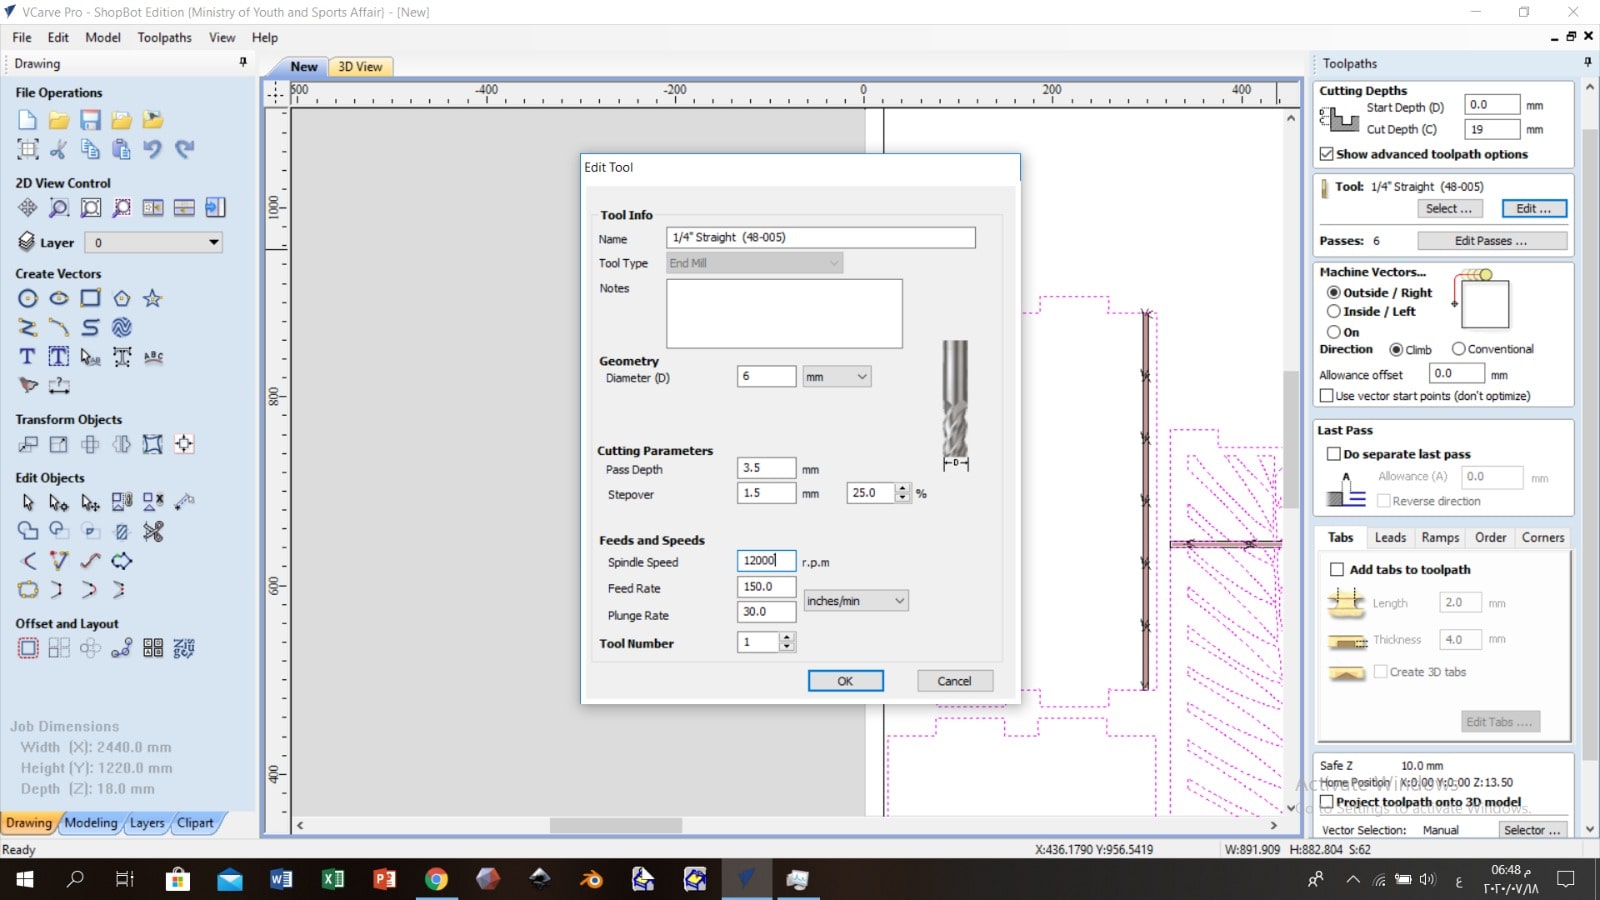Image resolution: width=1600 pixels, height=900 pixels.
Task: Pick the Draw Circle tool
Action: pyautogui.click(x=27, y=298)
